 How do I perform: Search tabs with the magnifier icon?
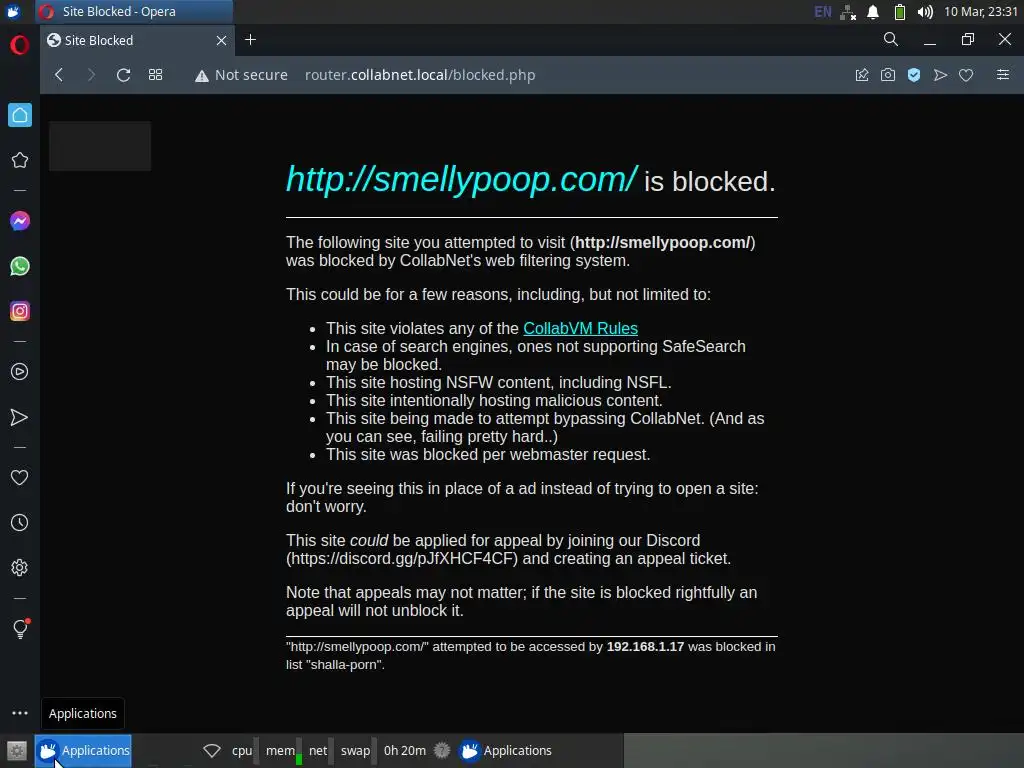(891, 40)
